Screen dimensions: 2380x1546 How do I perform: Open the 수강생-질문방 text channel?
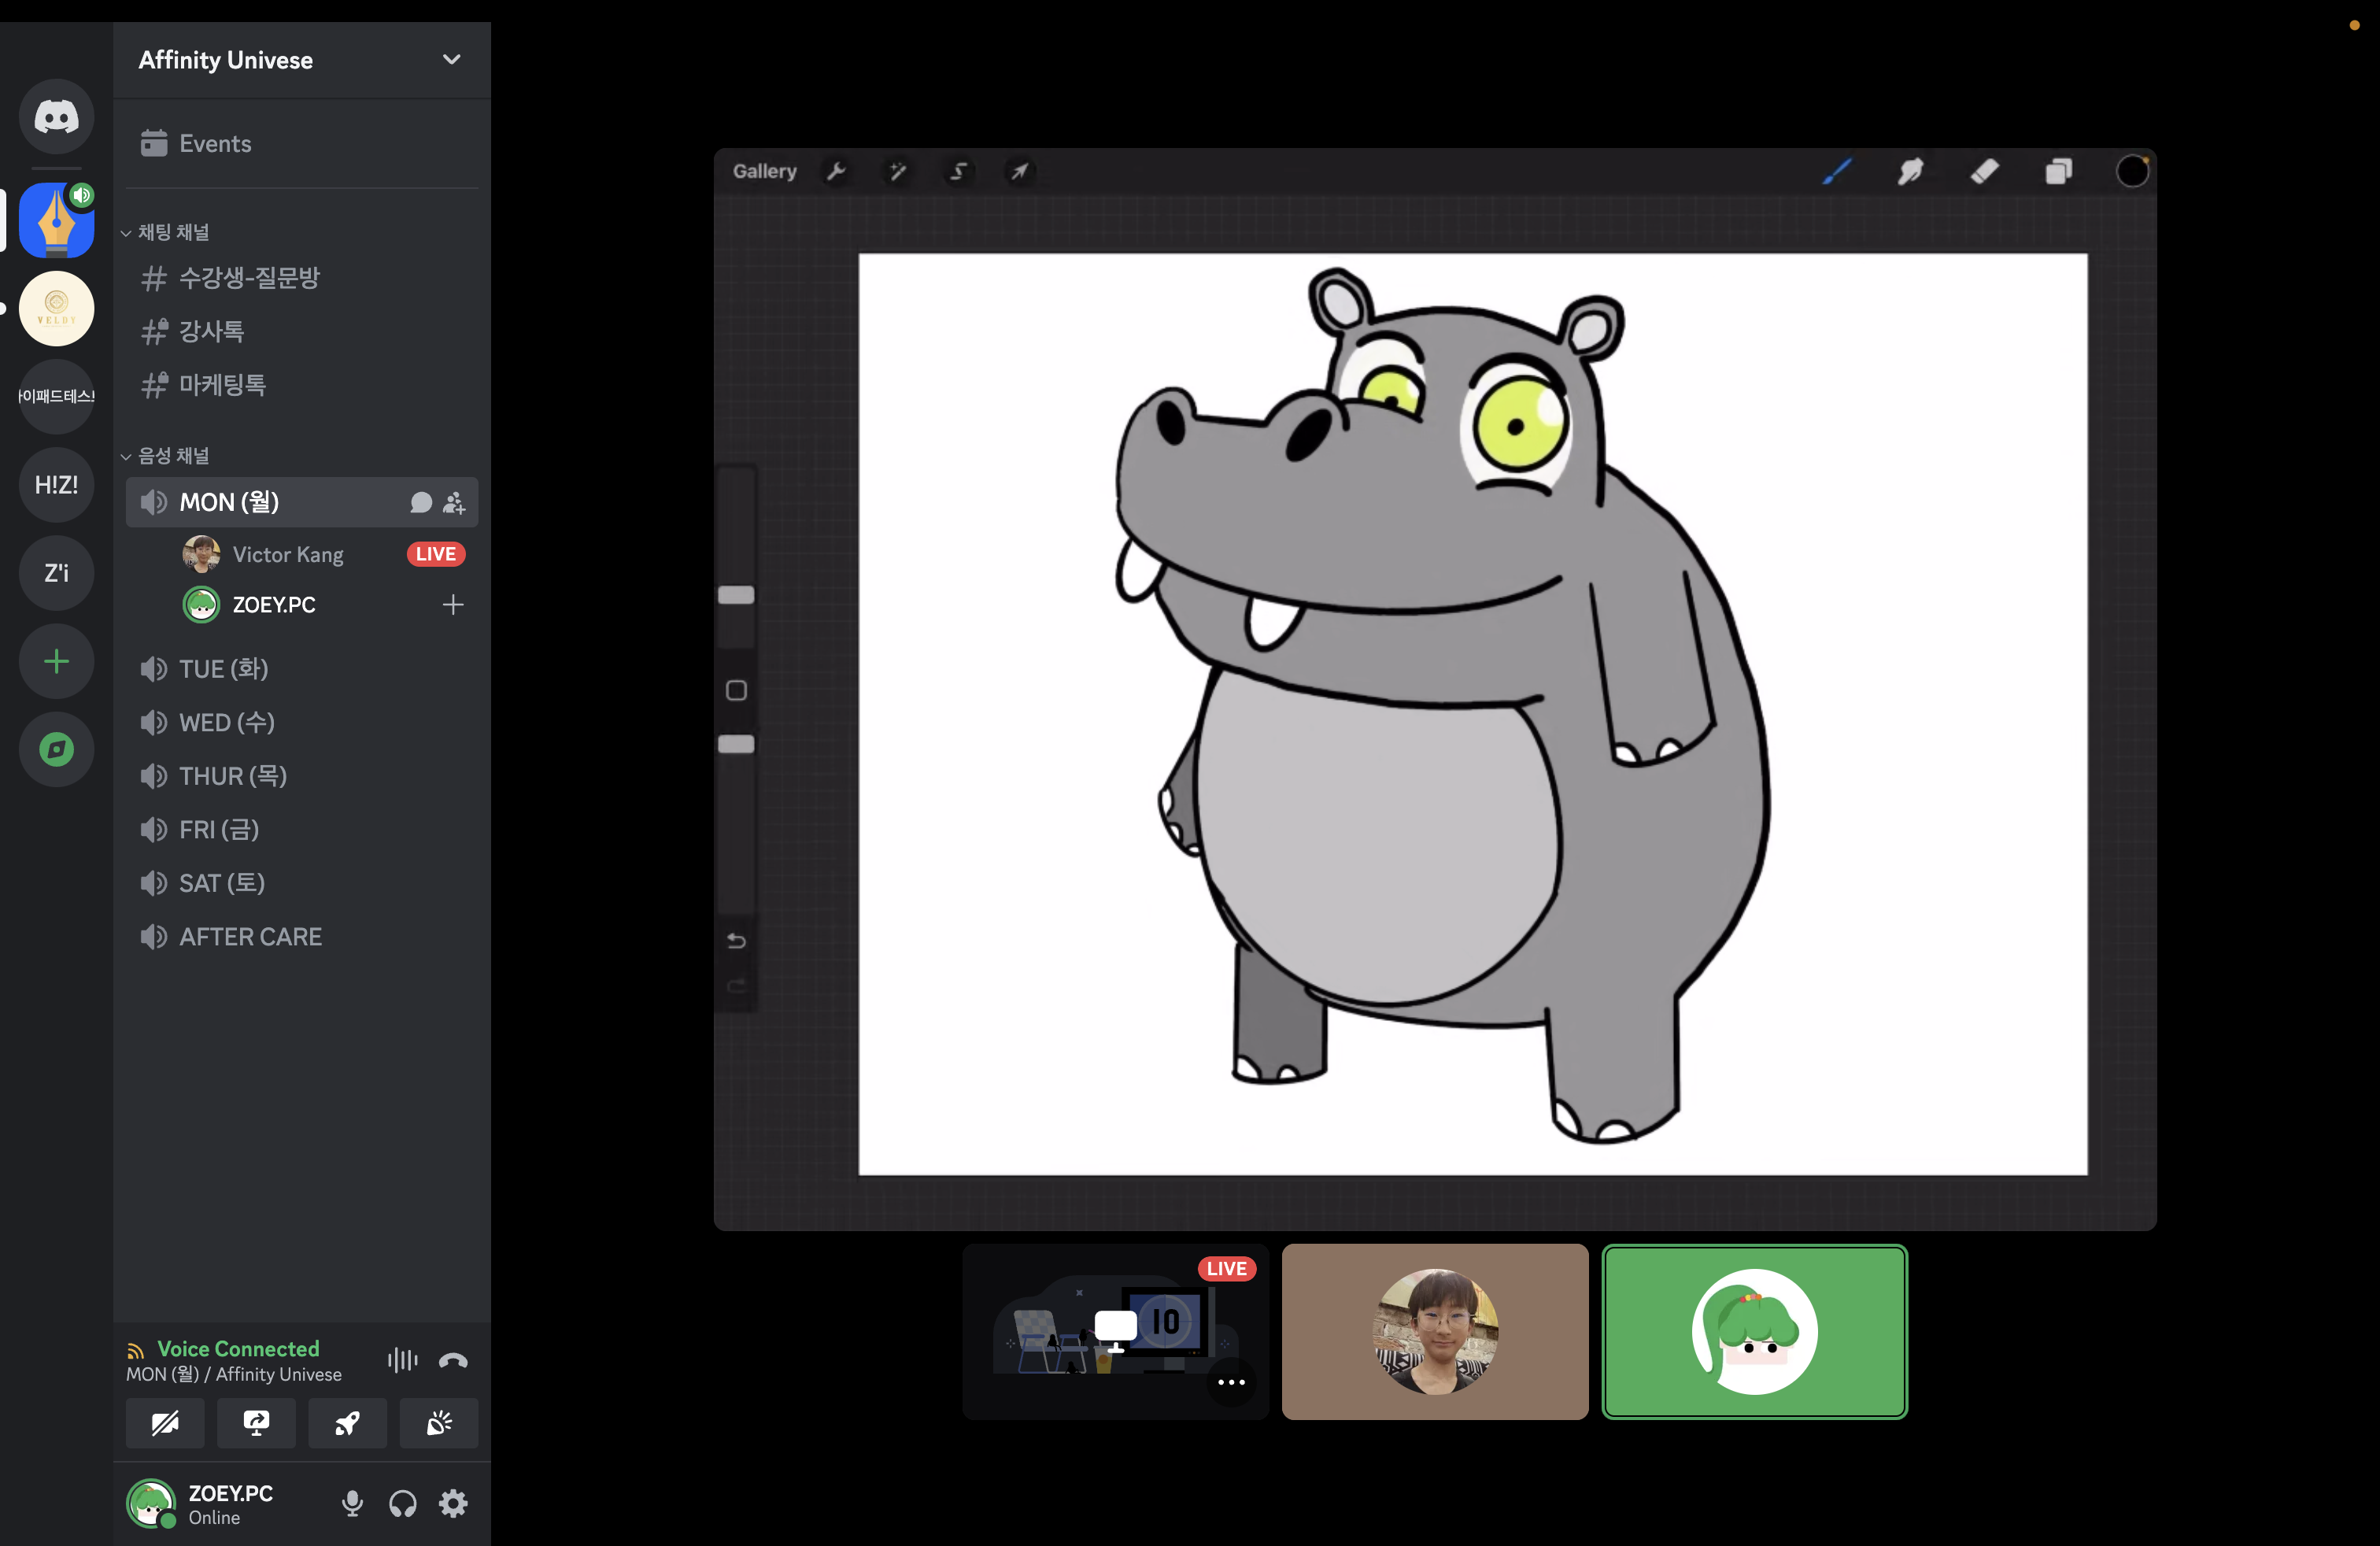(249, 278)
